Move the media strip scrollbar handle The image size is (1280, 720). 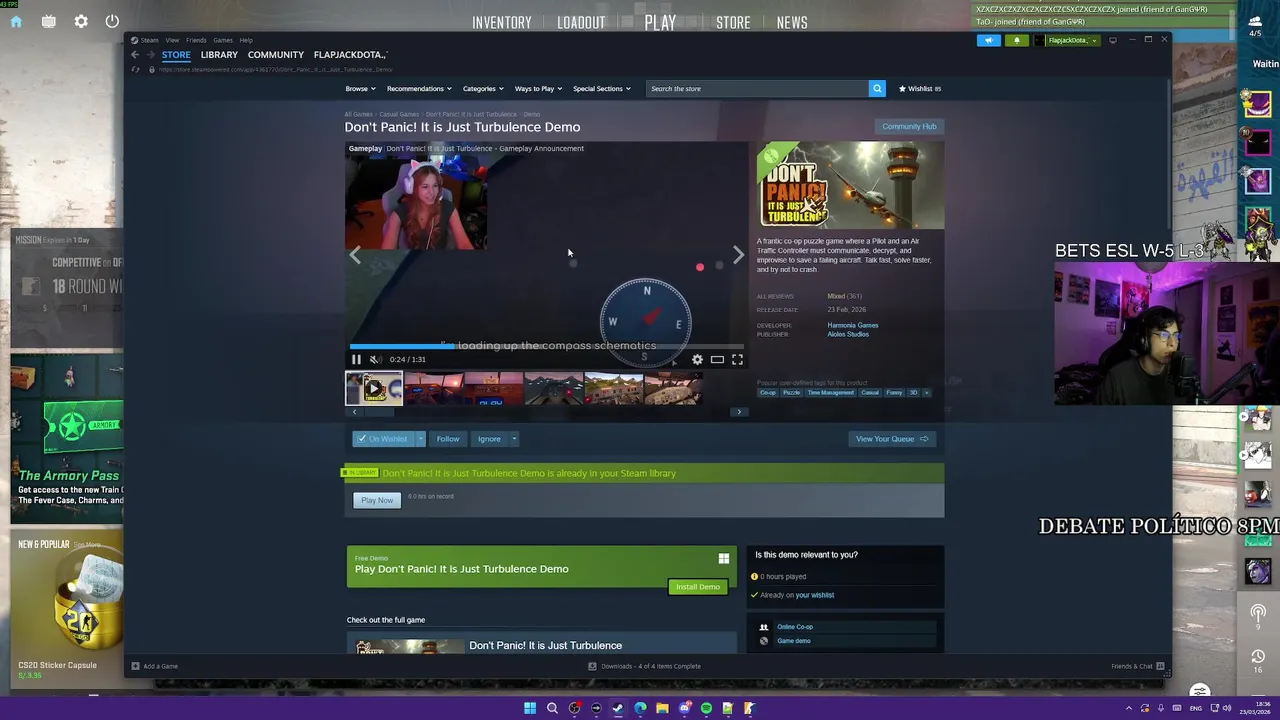[379, 412]
